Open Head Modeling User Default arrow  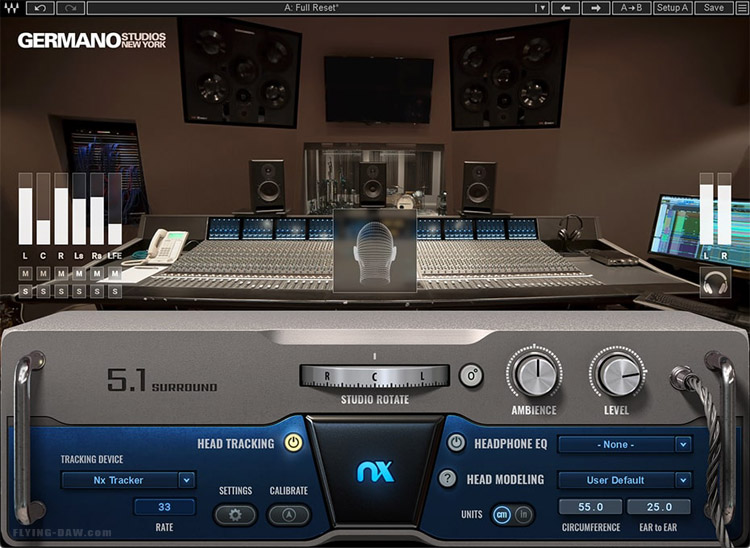[x=684, y=480]
